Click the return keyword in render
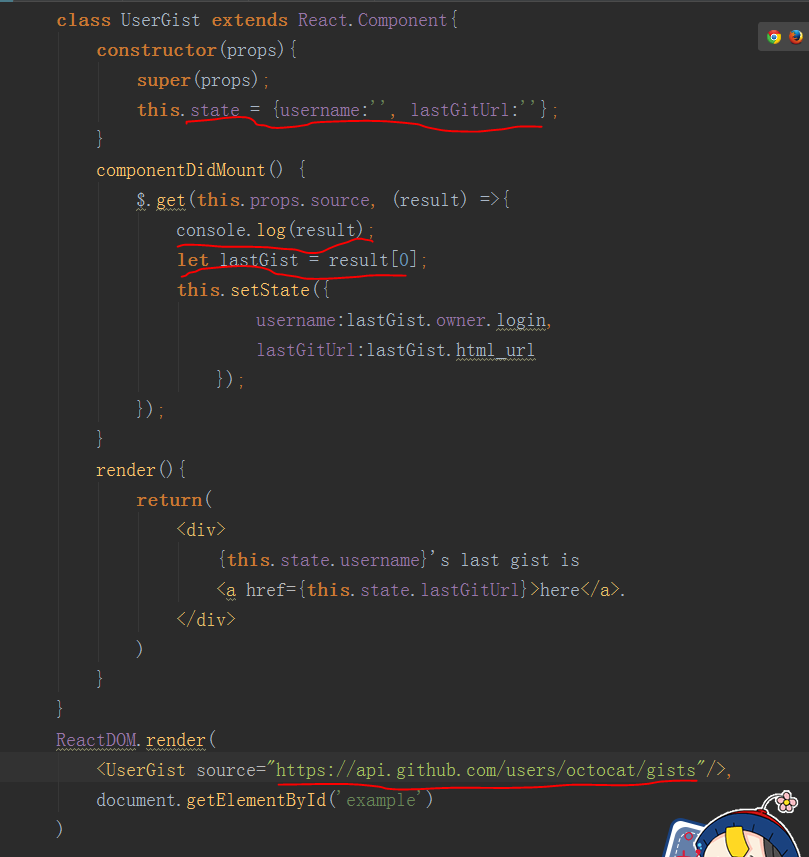809x857 pixels. pos(167,500)
